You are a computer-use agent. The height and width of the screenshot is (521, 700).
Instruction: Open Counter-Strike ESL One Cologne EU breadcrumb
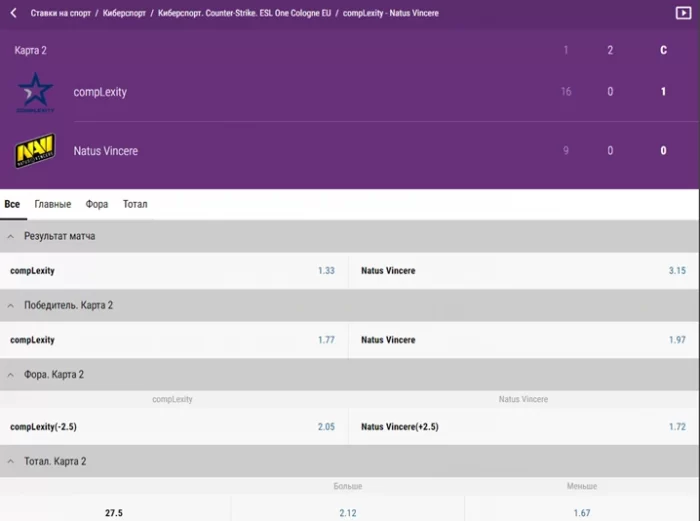coord(244,13)
